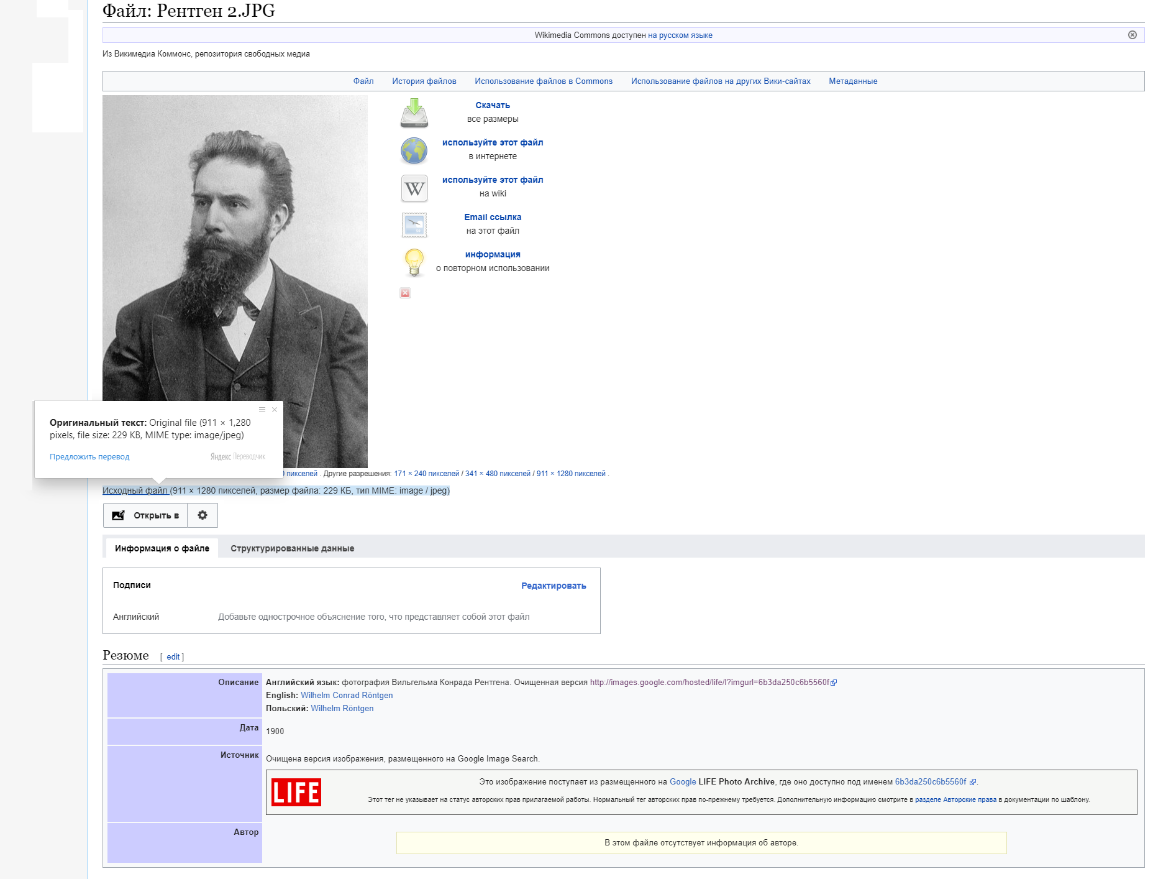Click the Wikipedia W icon
Viewport: 1153px width, 879px height.
[x=414, y=188]
